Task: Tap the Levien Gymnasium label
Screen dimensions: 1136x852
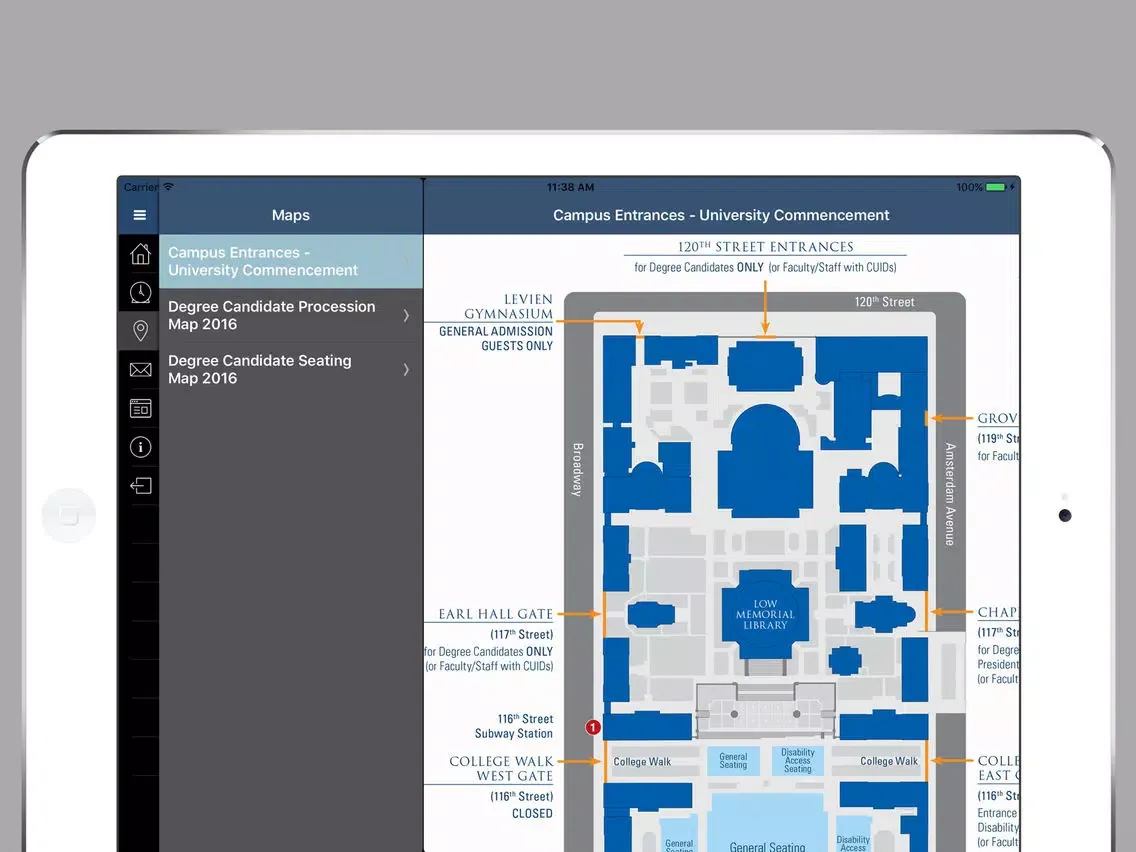Action: point(508,306)
